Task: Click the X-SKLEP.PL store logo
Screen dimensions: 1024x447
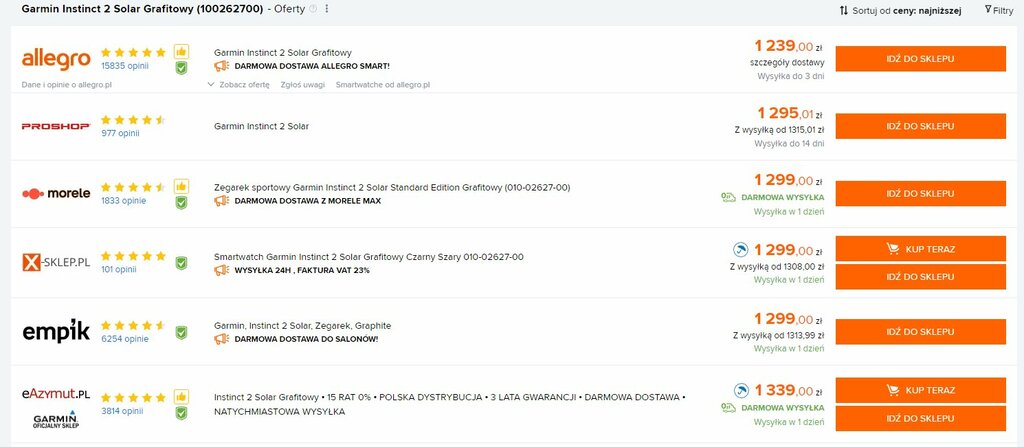Action: pyautogui.click(x=56, y=263)
